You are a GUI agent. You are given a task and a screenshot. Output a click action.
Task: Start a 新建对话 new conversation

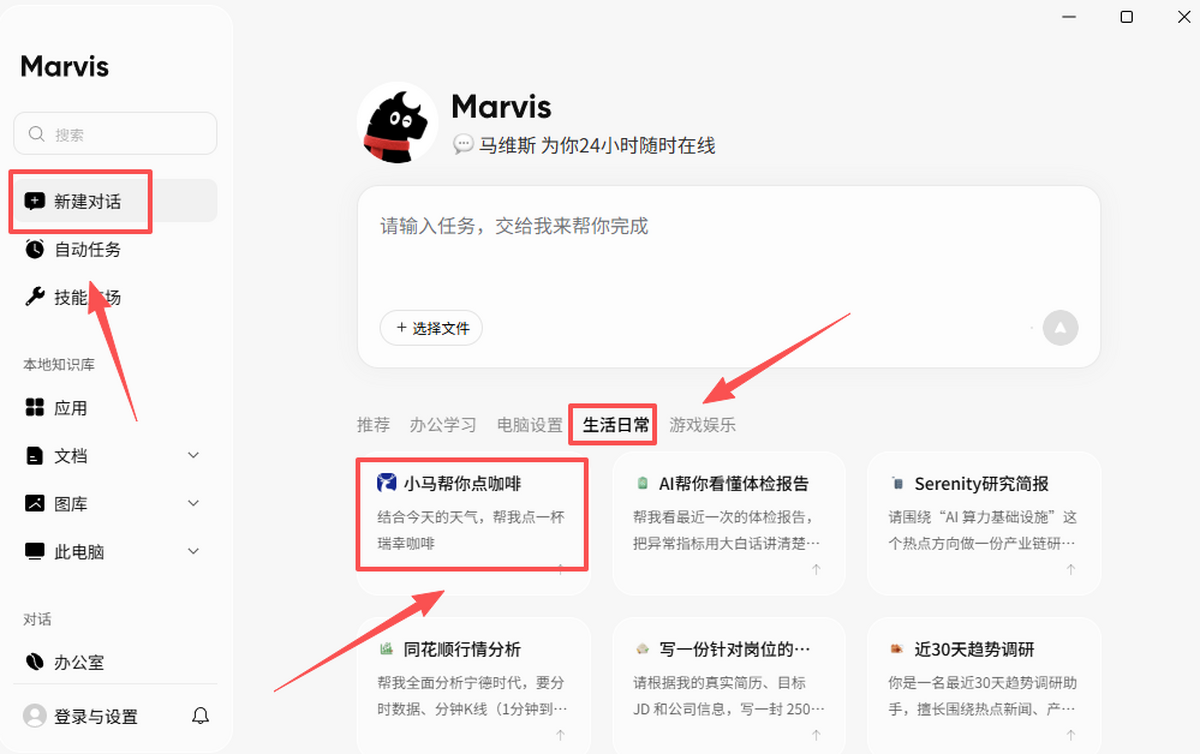tap(115, 201)
